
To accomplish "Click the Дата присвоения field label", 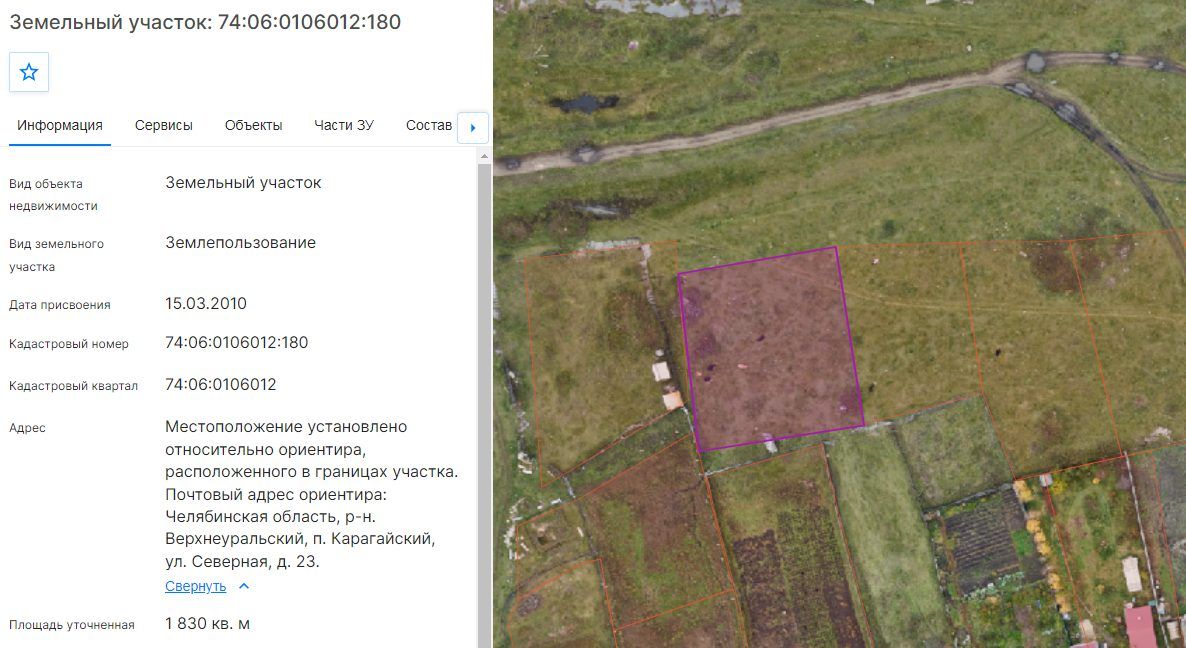I will 60,305.
